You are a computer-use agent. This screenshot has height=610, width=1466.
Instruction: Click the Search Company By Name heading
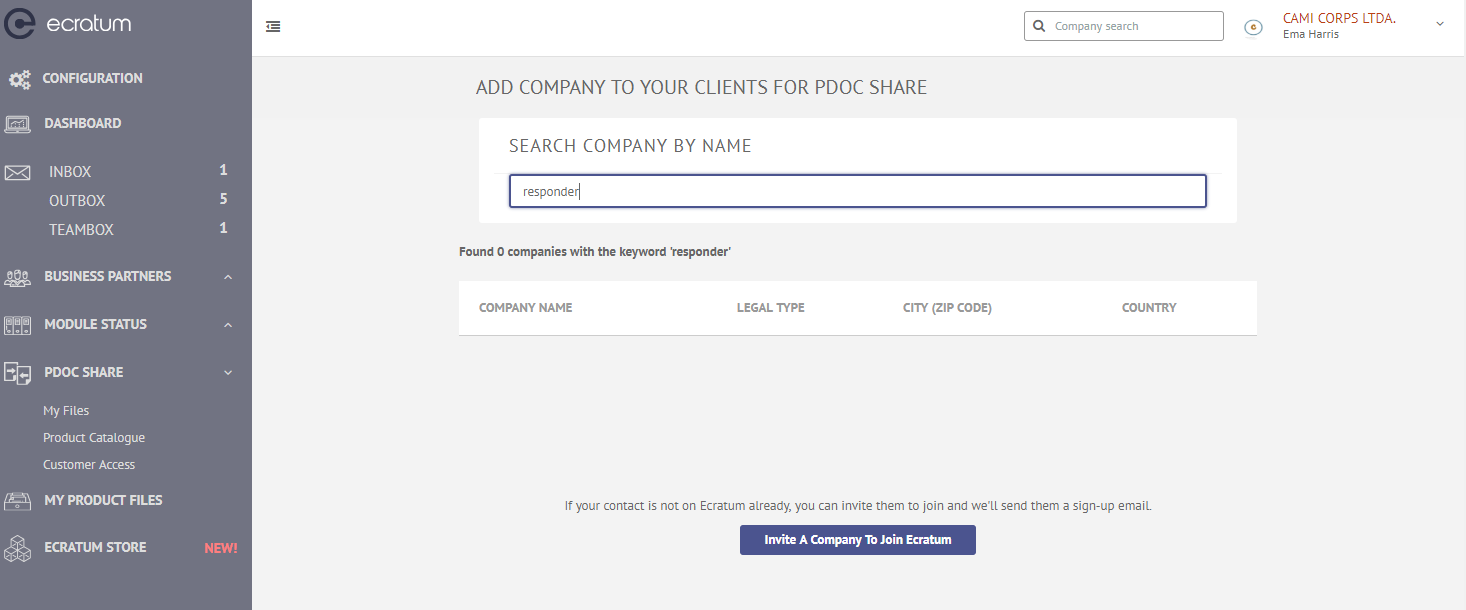pos(630,146)
